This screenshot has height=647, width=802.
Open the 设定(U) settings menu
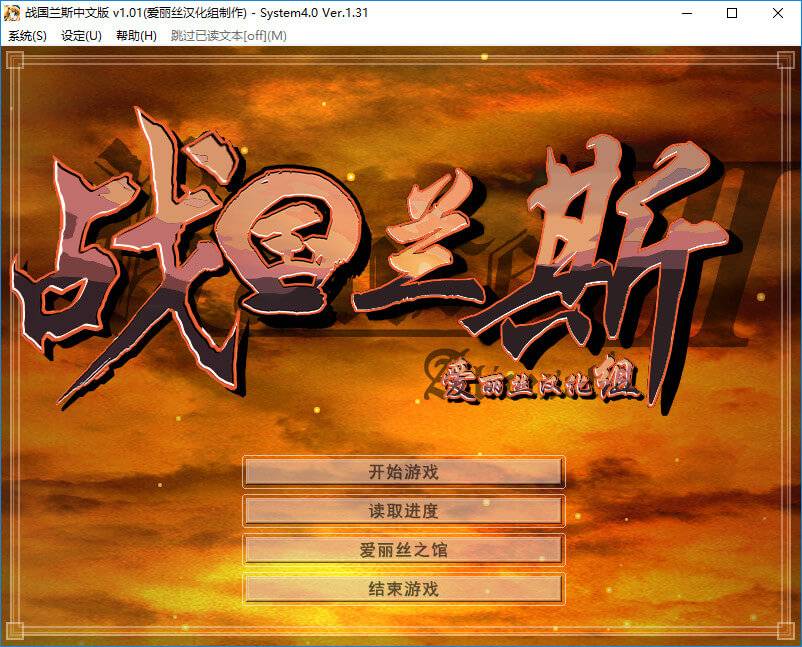point(81,35)
